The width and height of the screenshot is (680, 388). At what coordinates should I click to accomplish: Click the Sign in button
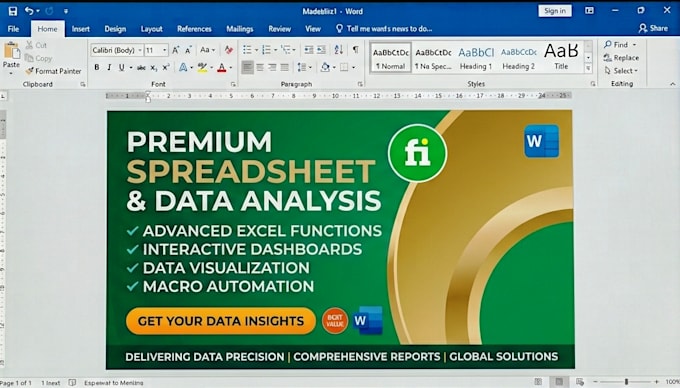[x=555, y=11]
